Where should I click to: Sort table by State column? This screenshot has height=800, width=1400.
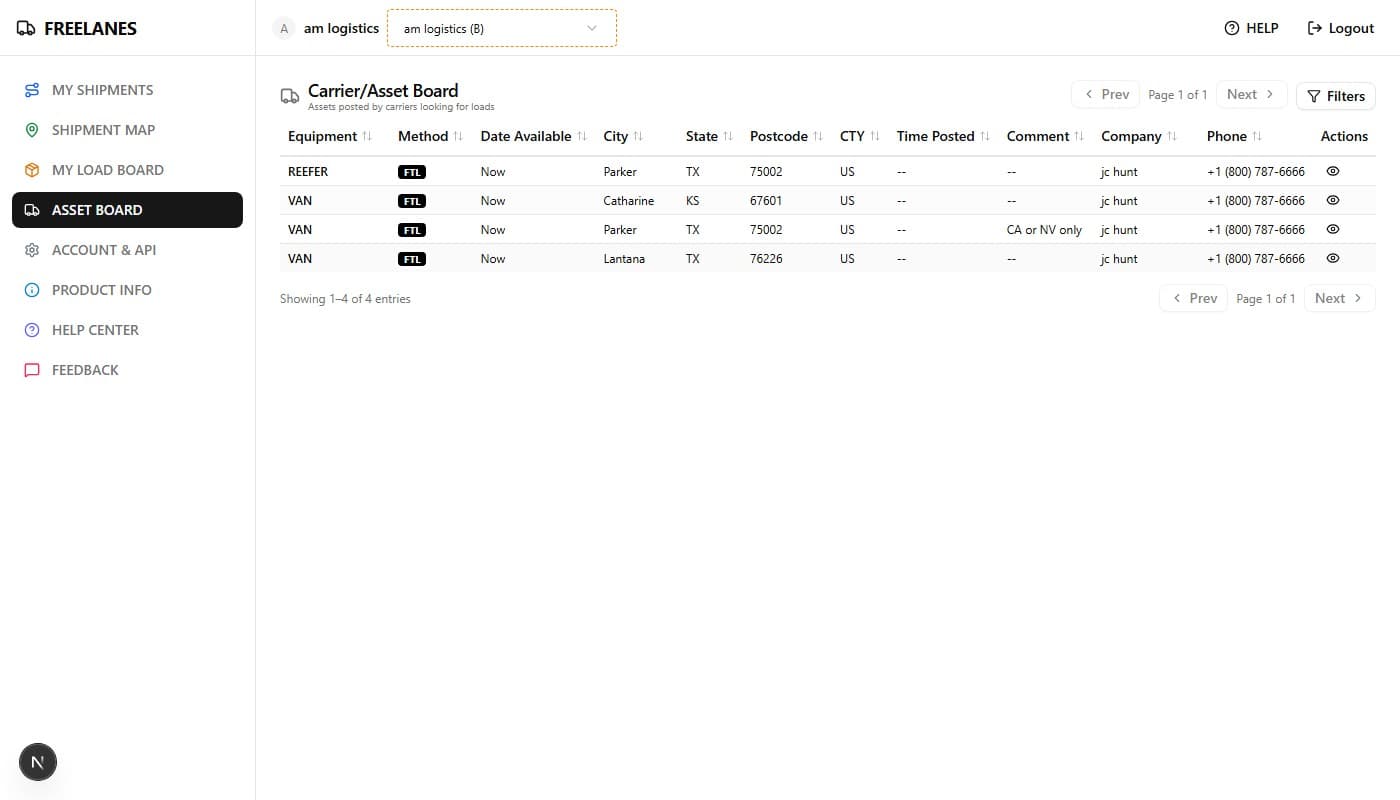pos(710,136)
